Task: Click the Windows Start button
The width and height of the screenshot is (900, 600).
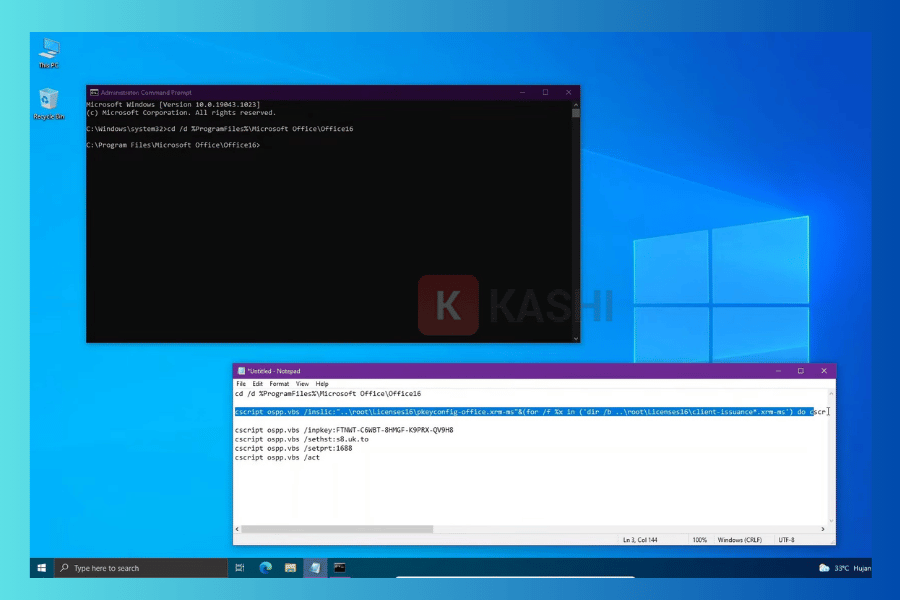Action: click(42, 568)
